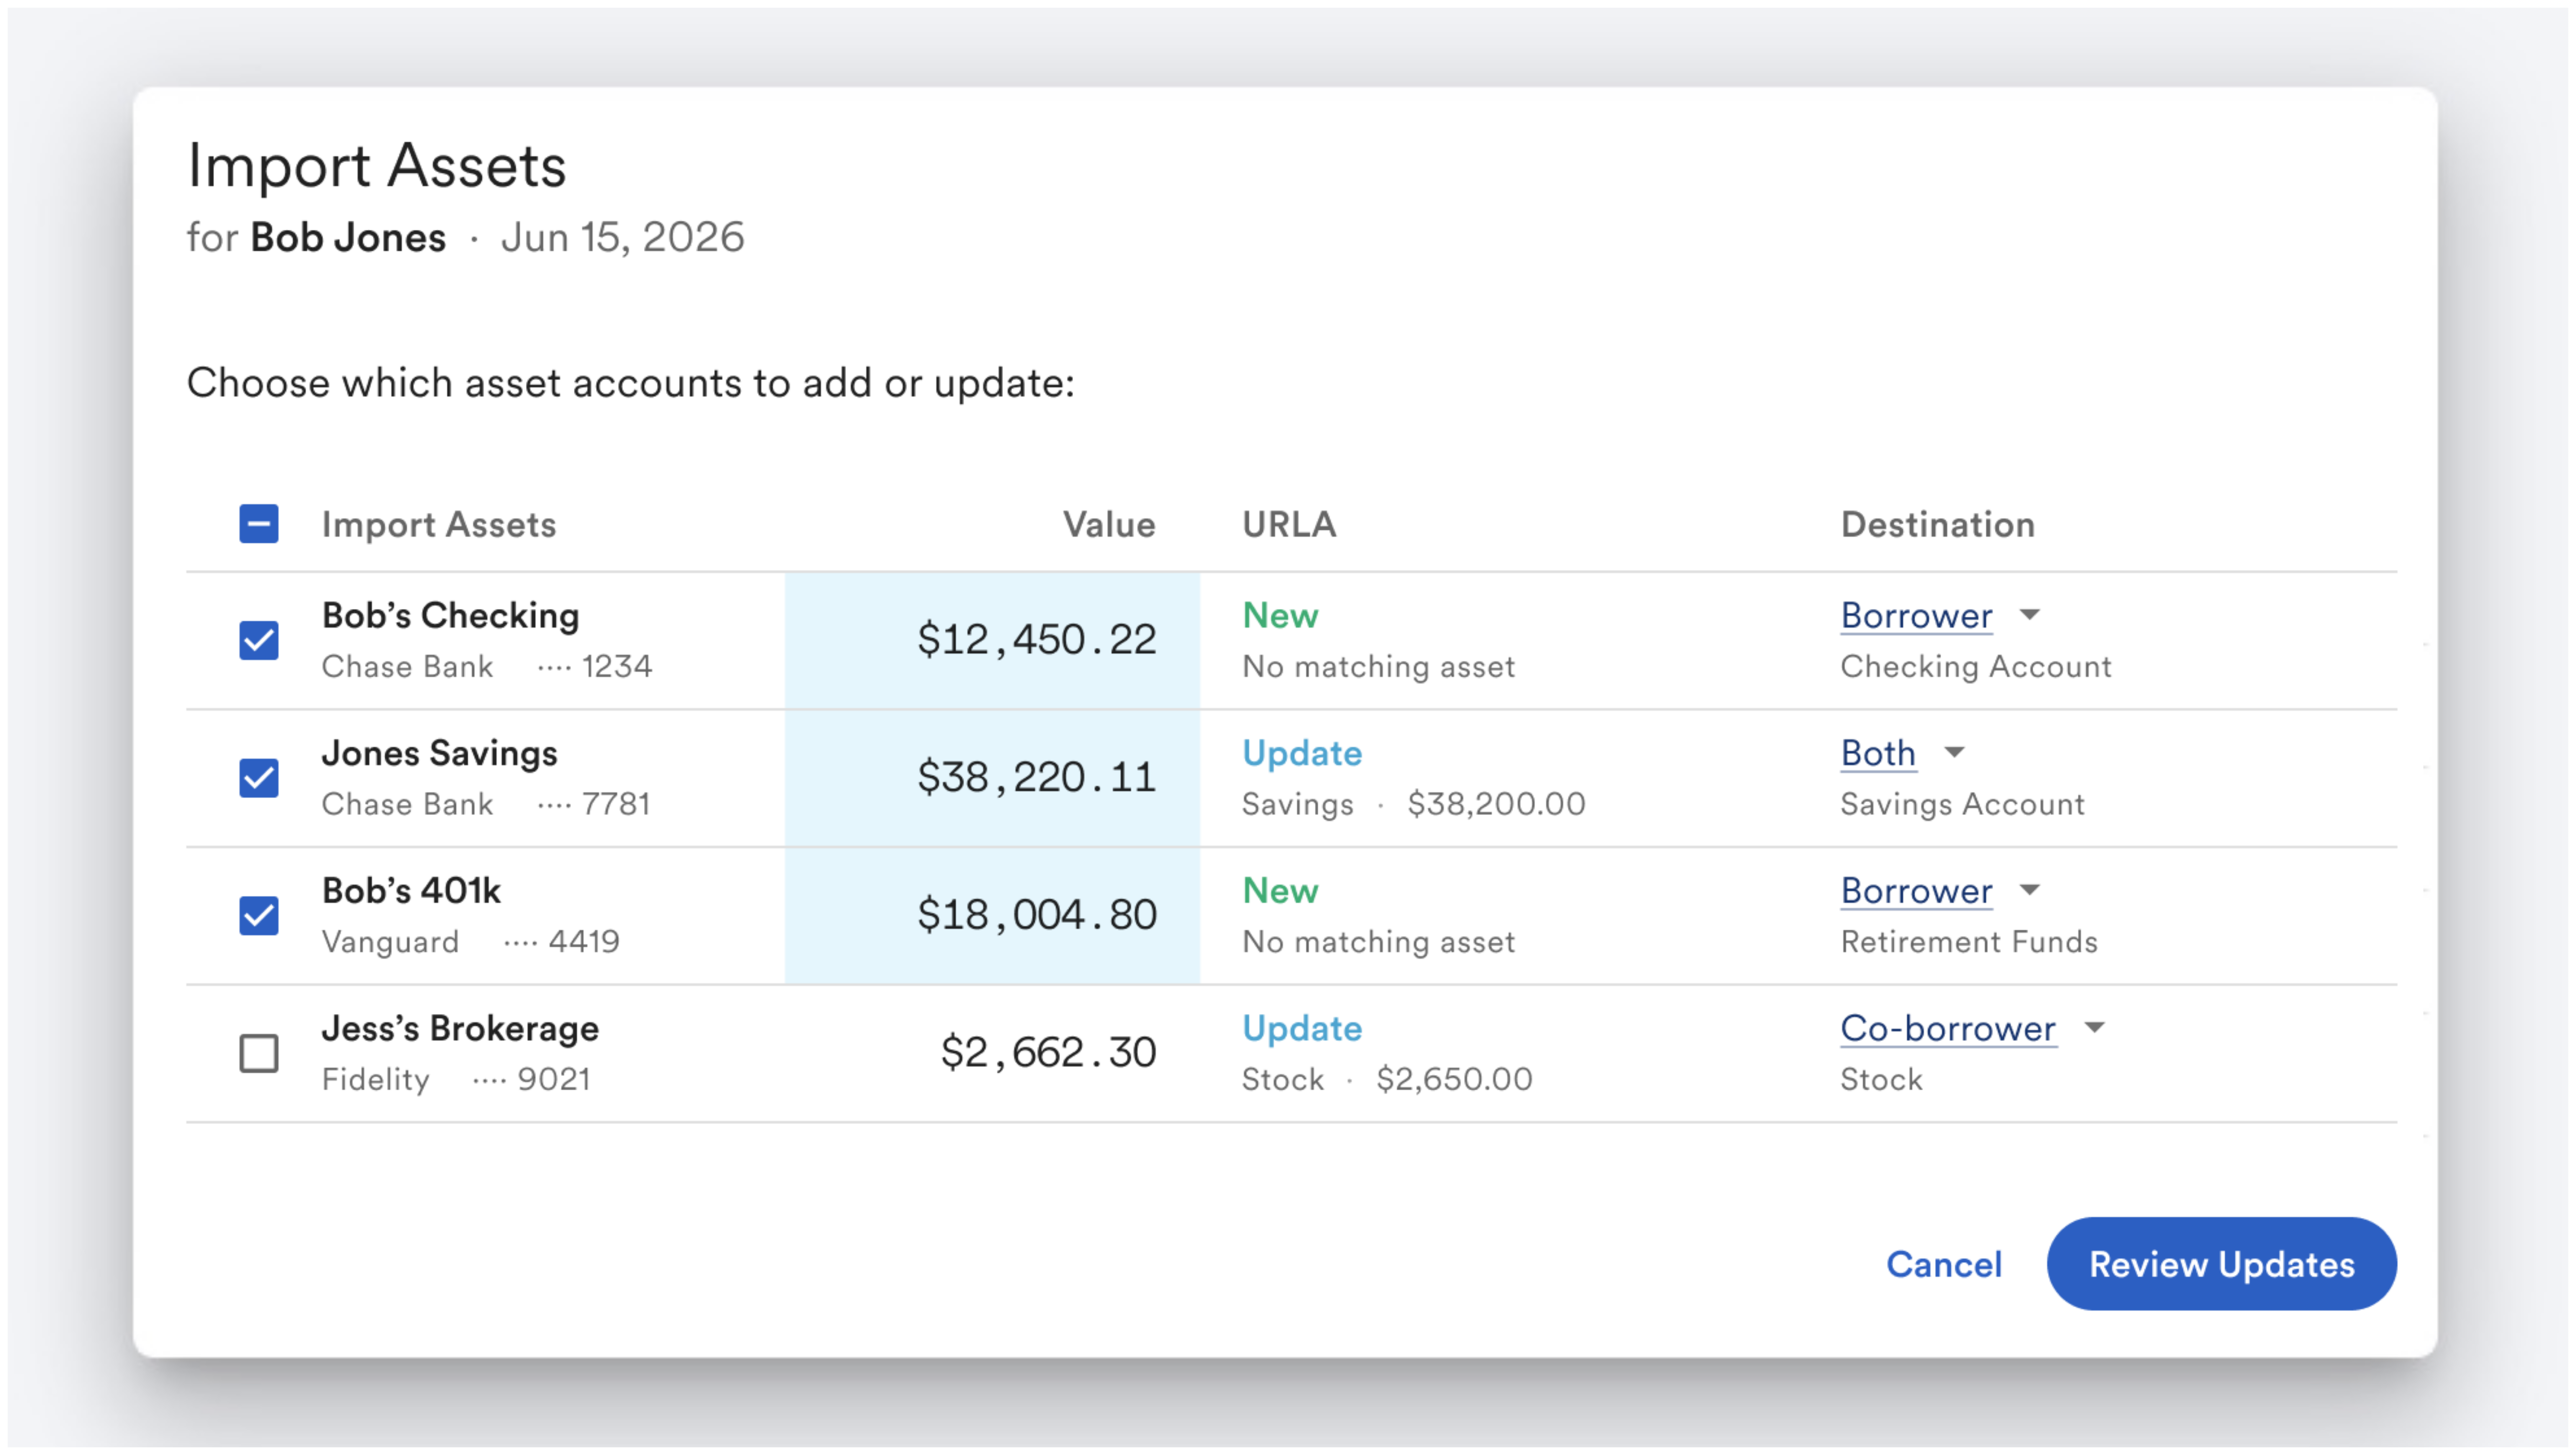The height and width of the screenshot is (1455, 2576).
Task: Click the Both destination link
Action: 1878,753
